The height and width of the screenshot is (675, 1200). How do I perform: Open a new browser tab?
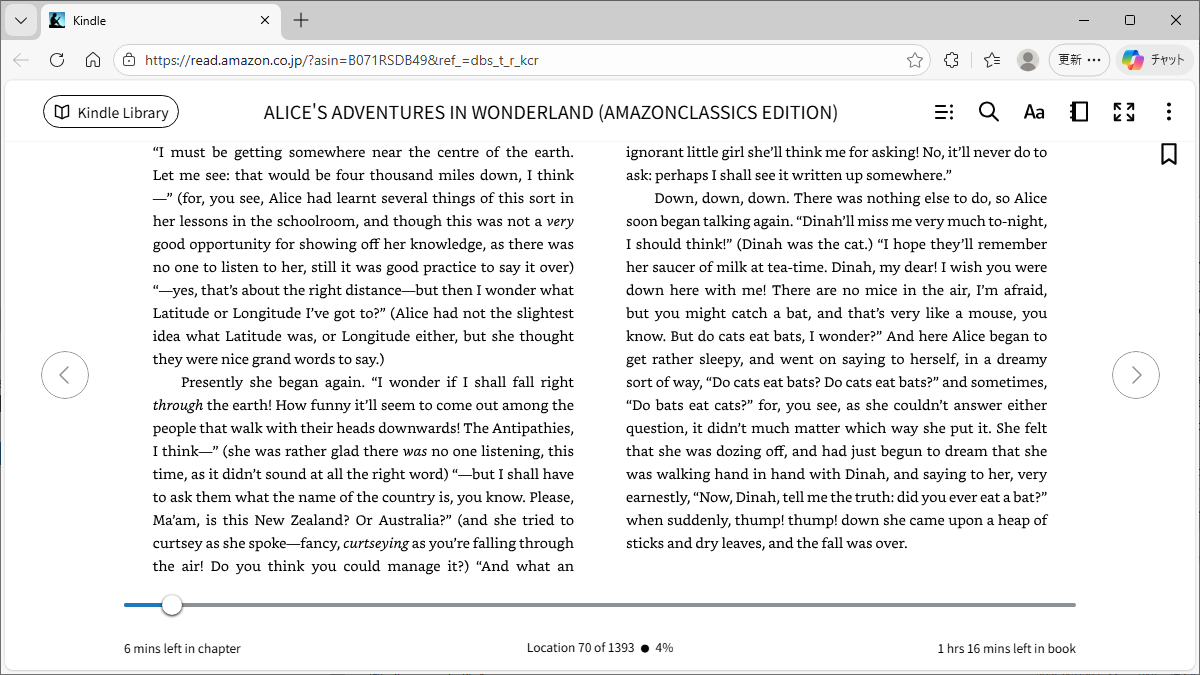click(x=301, y=20)
